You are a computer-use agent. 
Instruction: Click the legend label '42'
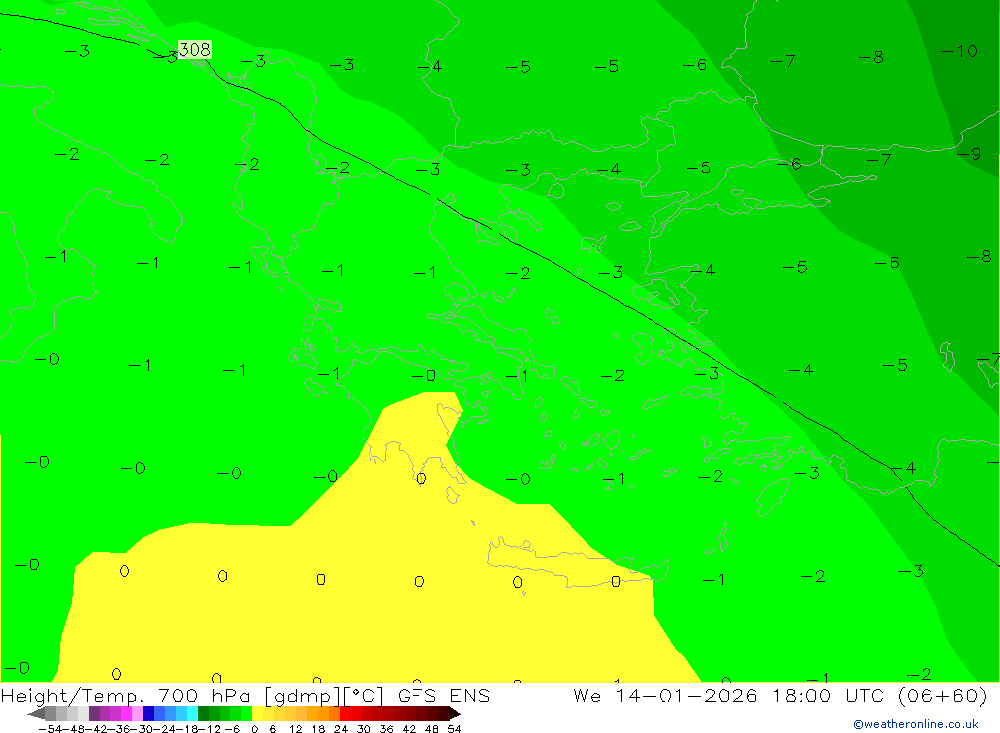click(409, 729)
